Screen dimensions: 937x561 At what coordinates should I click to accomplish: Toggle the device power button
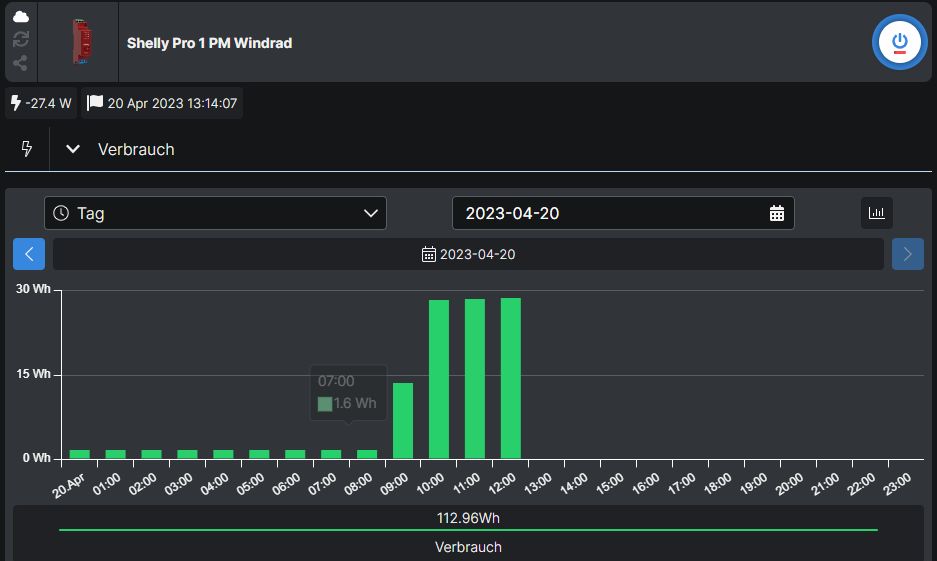[x=900, y=42]
